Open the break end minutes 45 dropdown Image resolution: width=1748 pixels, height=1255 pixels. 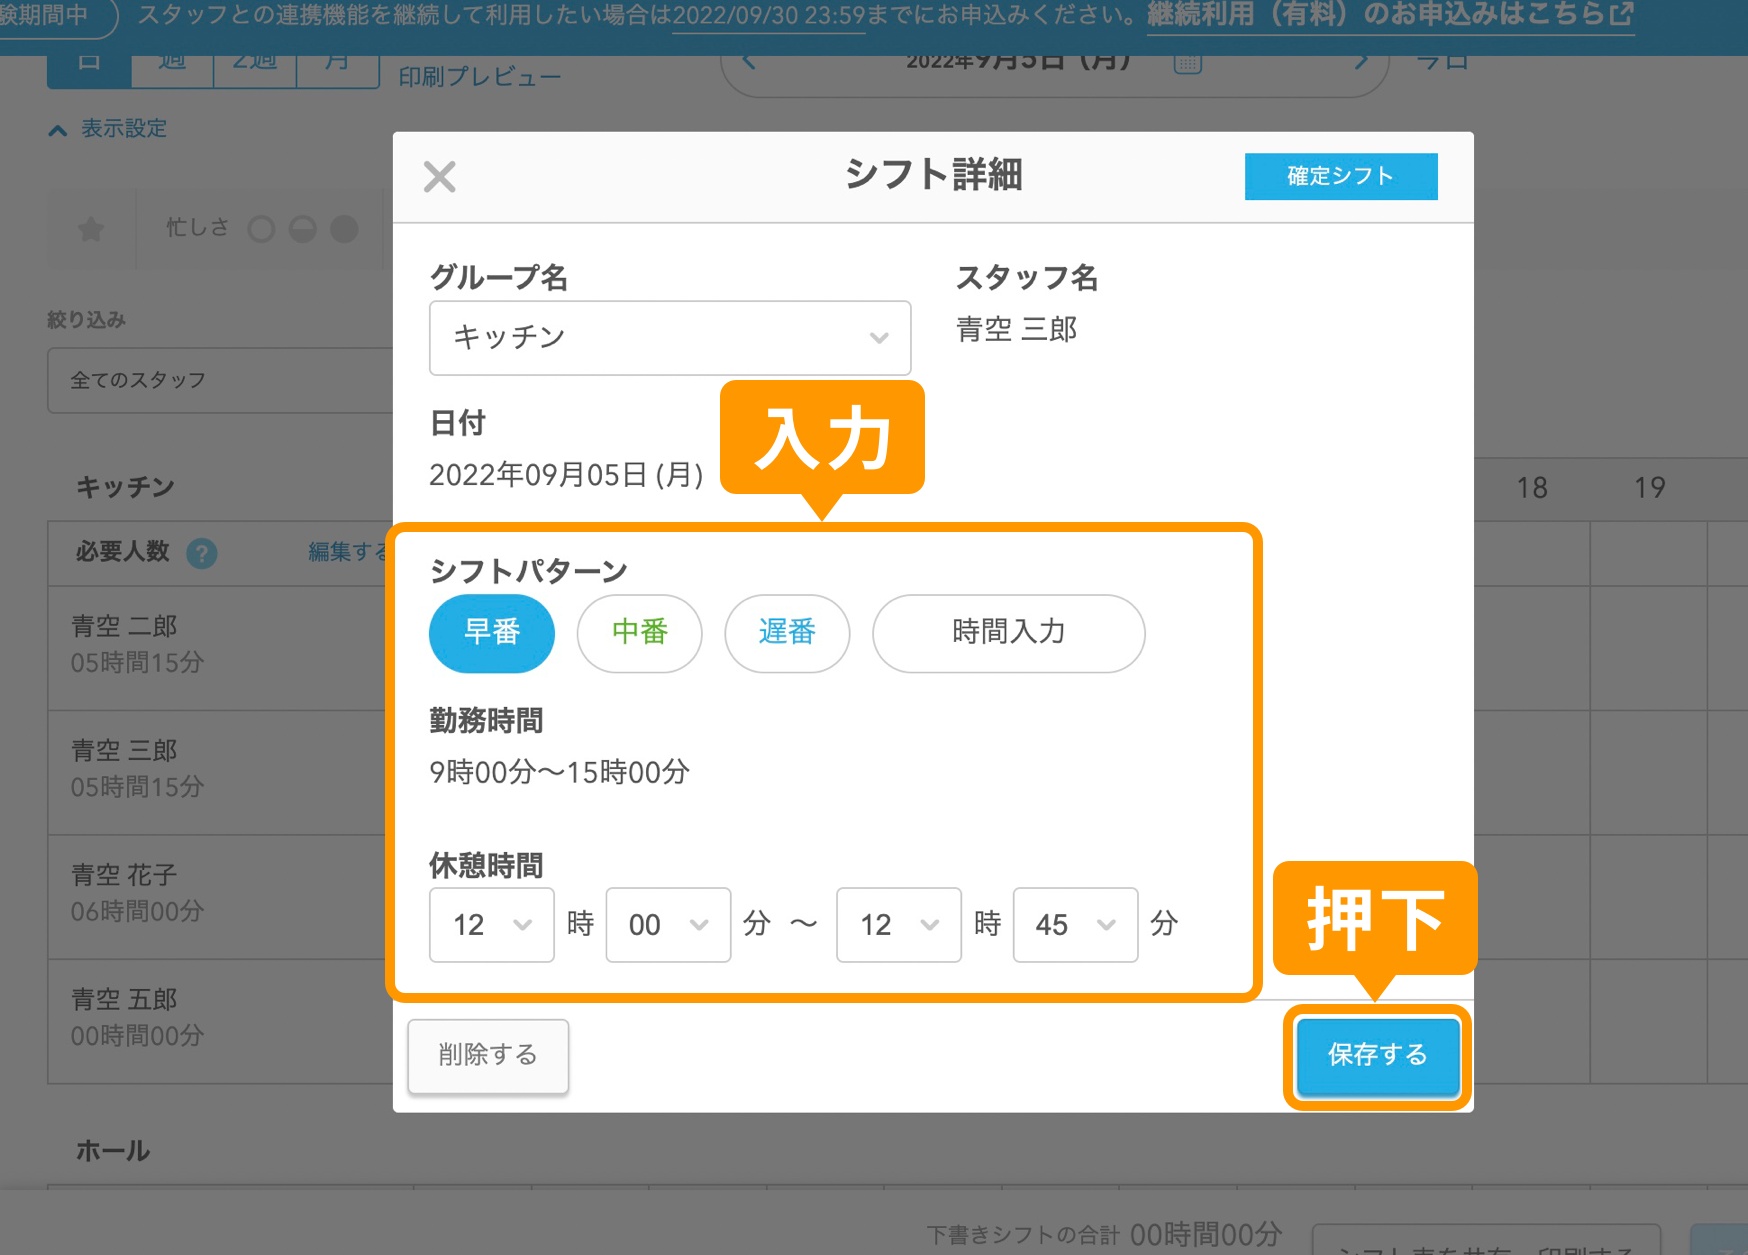[1073, 924]
